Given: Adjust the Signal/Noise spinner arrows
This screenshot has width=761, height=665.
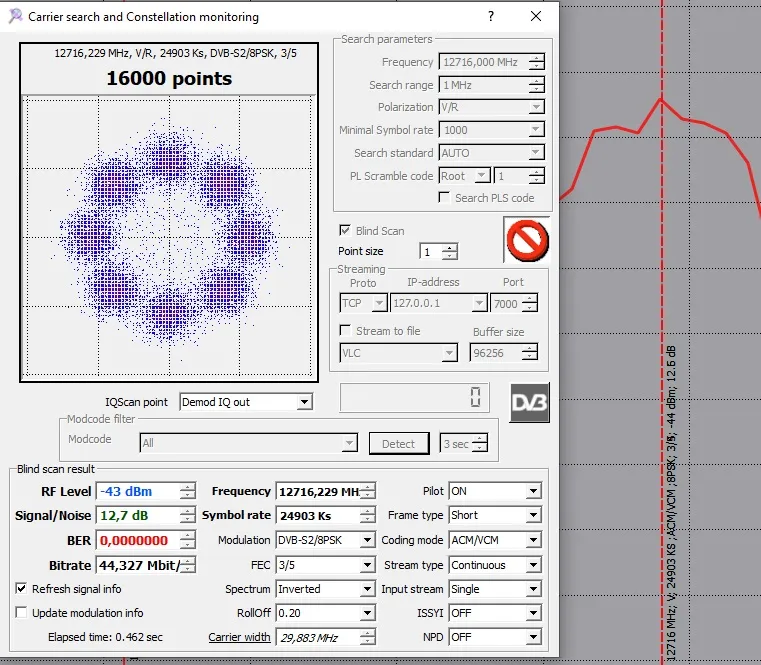Looking at the screenshot, I should click(x=187, y=516).
